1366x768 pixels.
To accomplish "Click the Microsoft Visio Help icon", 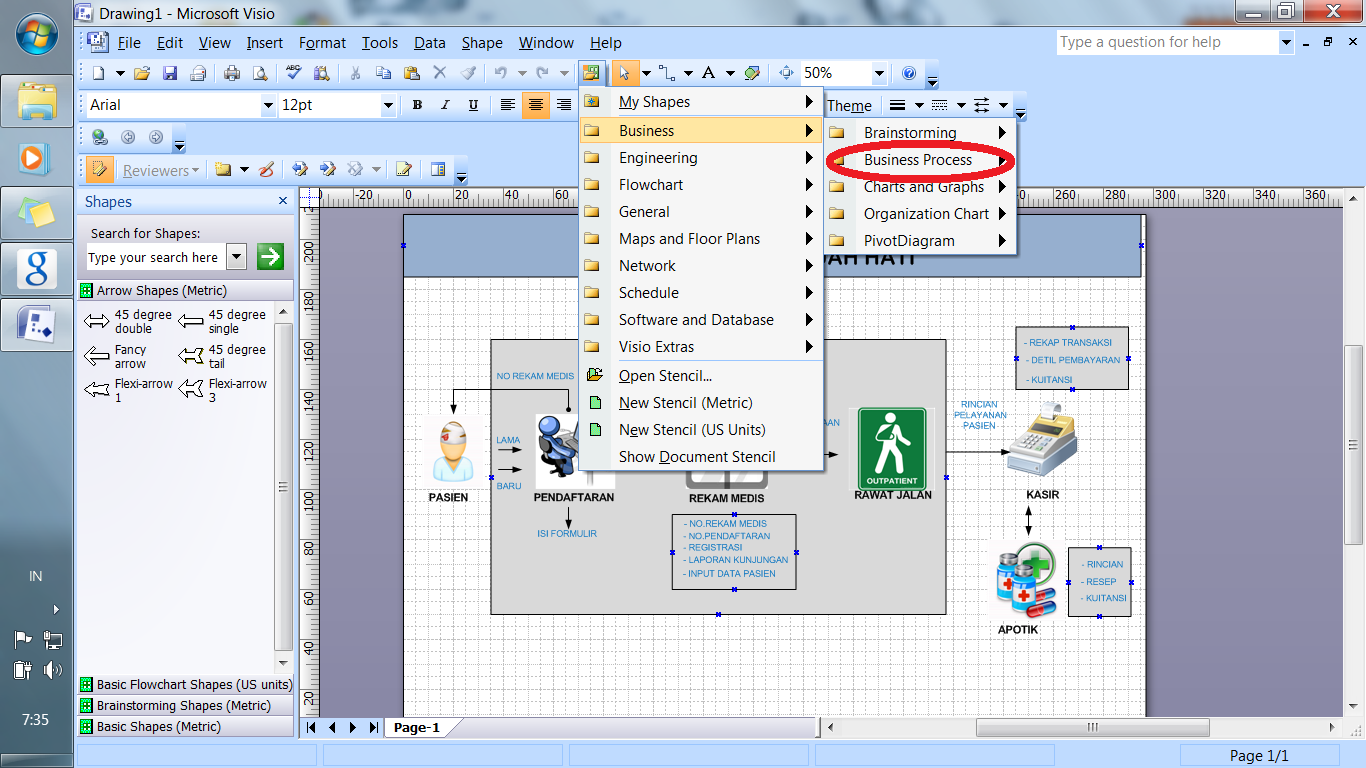I will click(909, 73).
